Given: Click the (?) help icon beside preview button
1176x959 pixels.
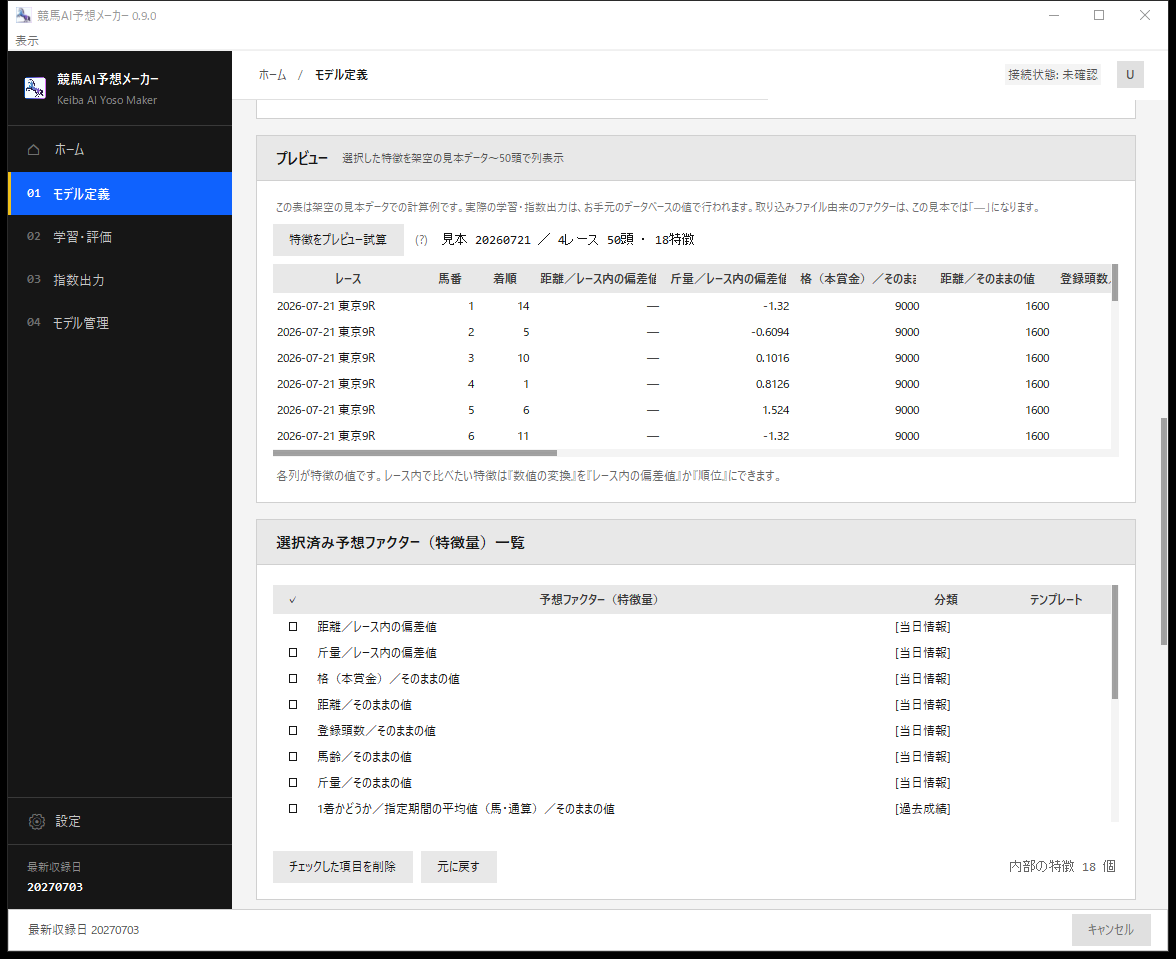Looking at the screenshot, I should click(422, 240).
